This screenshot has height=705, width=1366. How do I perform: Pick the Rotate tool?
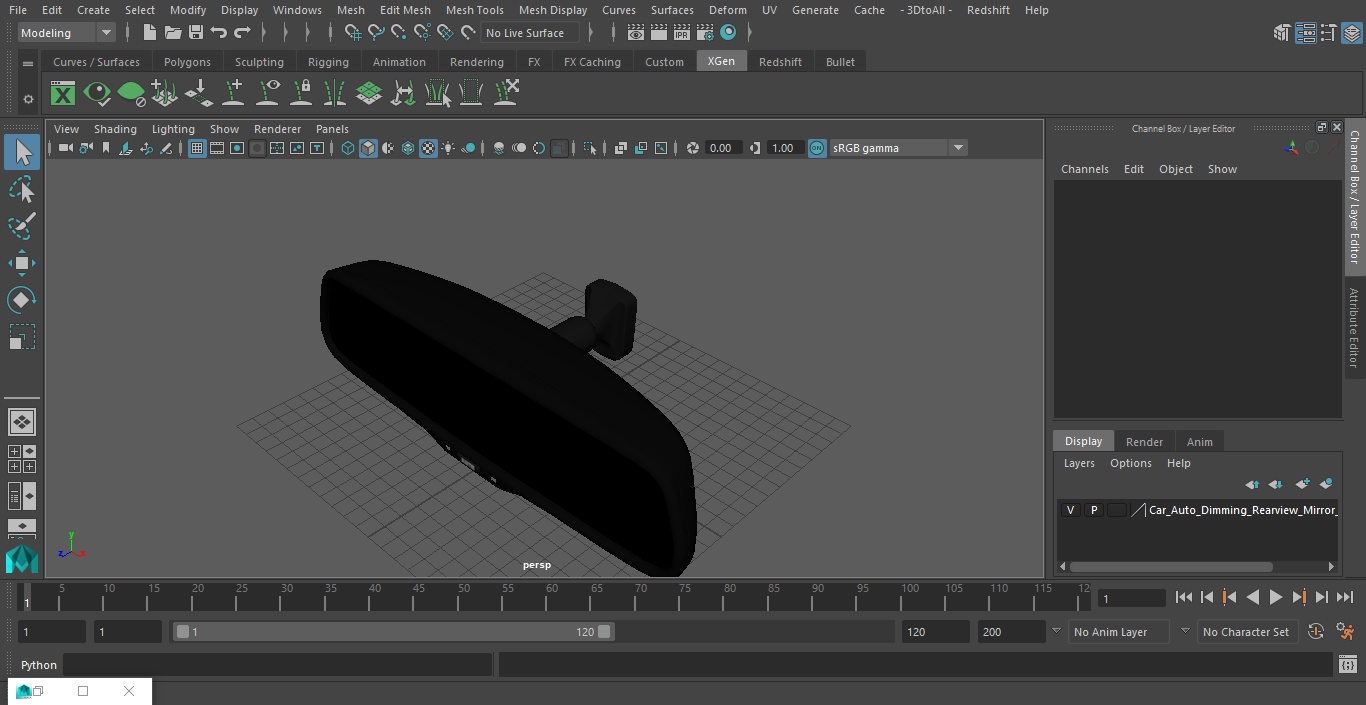pos(22,300)
